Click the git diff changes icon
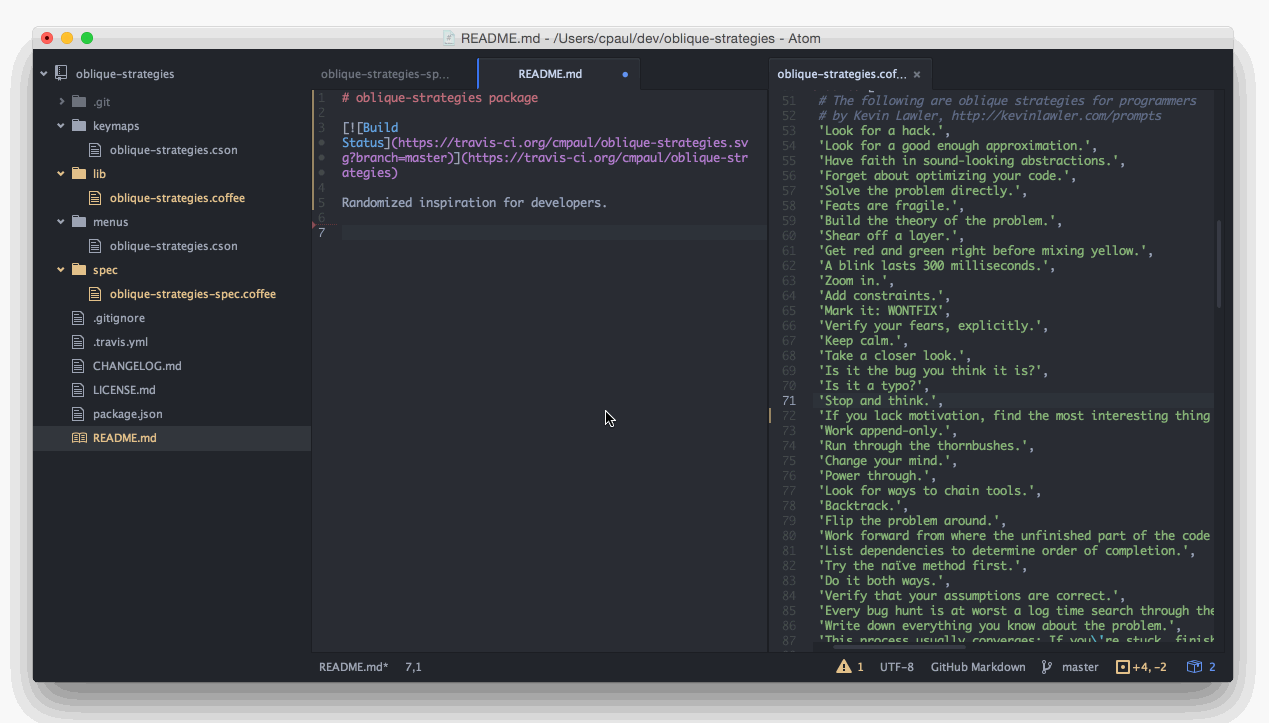Screen dimensions: 1269x723 point(1122,667)
